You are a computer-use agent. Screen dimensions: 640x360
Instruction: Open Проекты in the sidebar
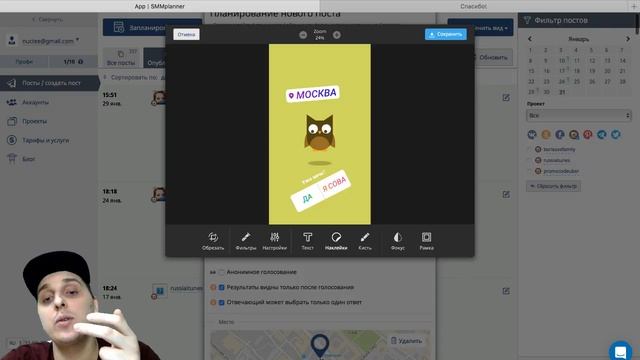pyautogui.click(x=34, y=121)
